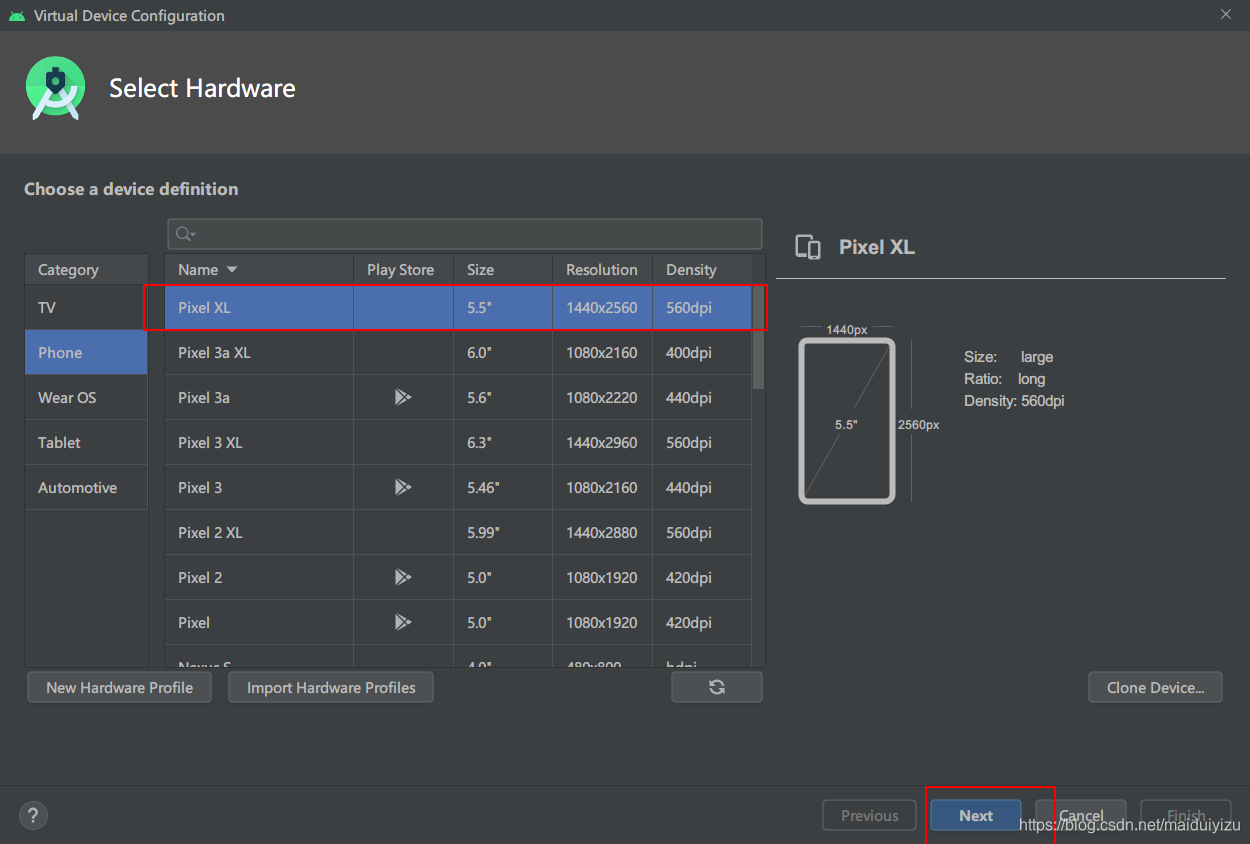Proceed with the Next button
Screen dimensions: 1250x844
pos(976,815)
